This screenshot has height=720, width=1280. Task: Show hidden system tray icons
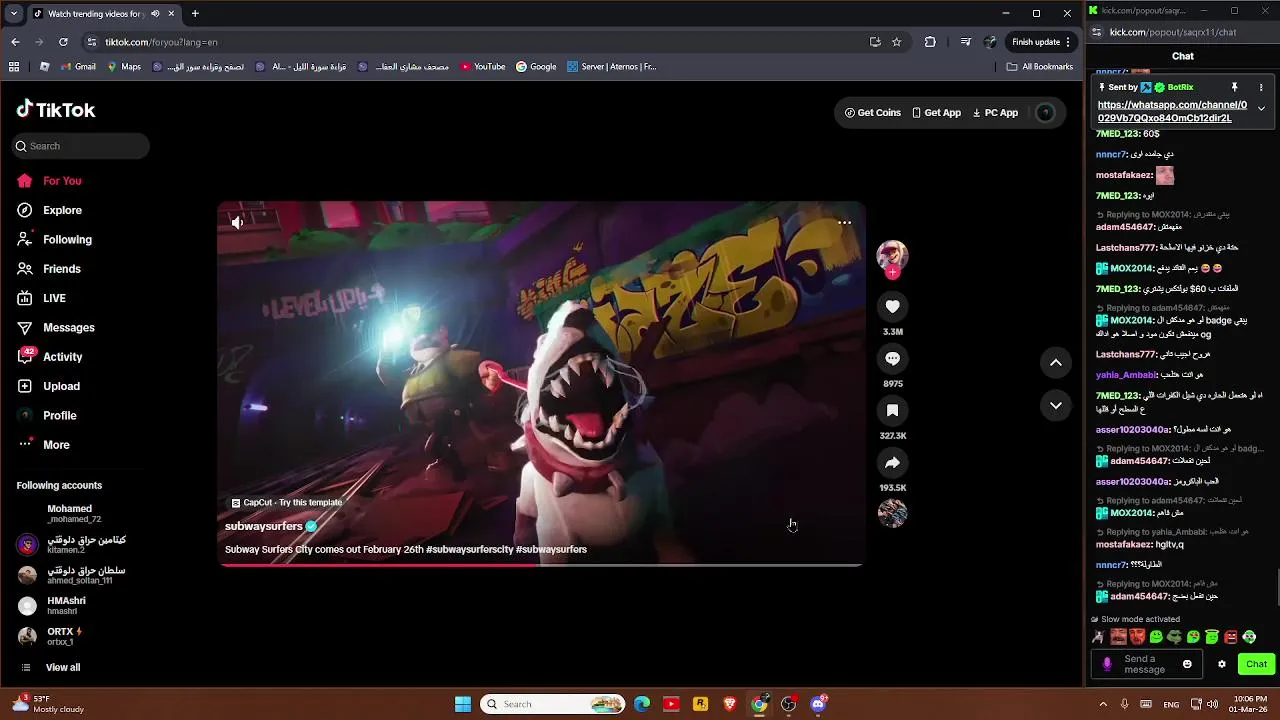click(x=1103, y=704)
